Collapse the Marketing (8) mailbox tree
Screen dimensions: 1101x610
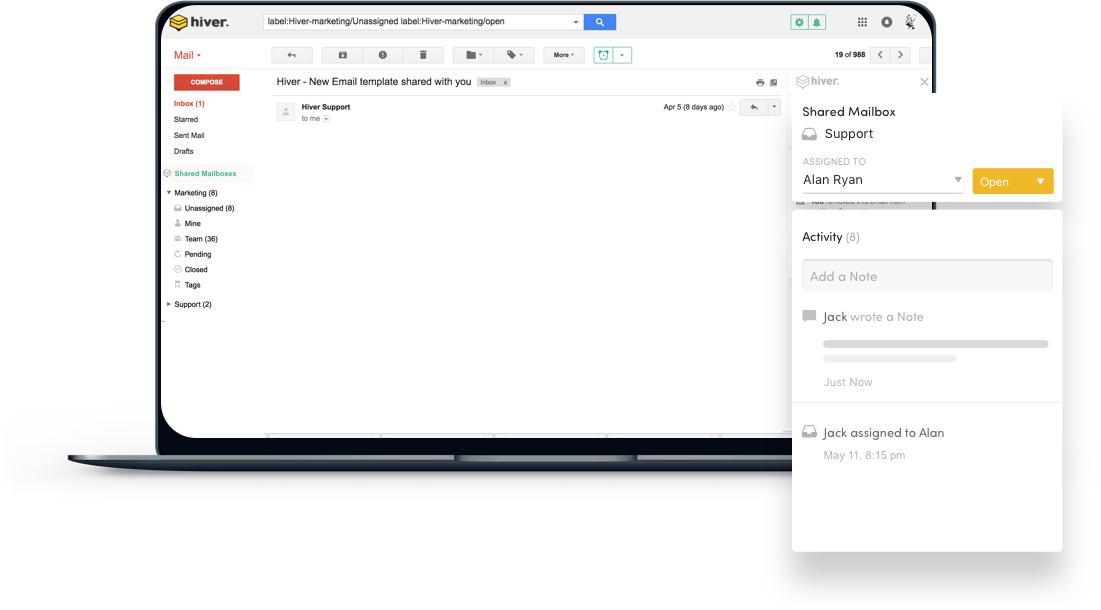coord(169,192)
